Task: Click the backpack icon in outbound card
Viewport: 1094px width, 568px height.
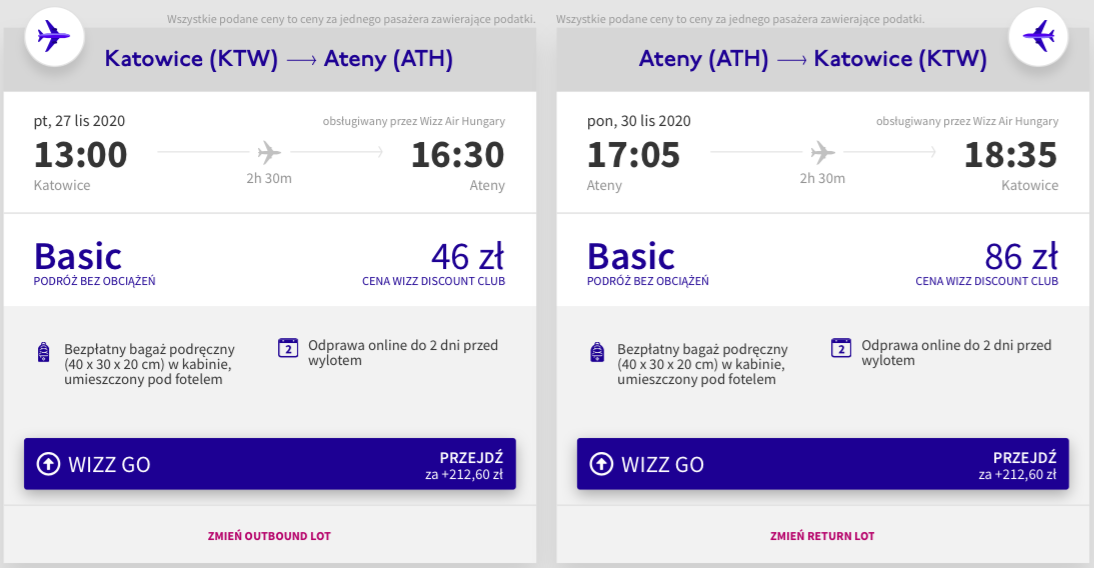Action: click(x=43, y=352)
